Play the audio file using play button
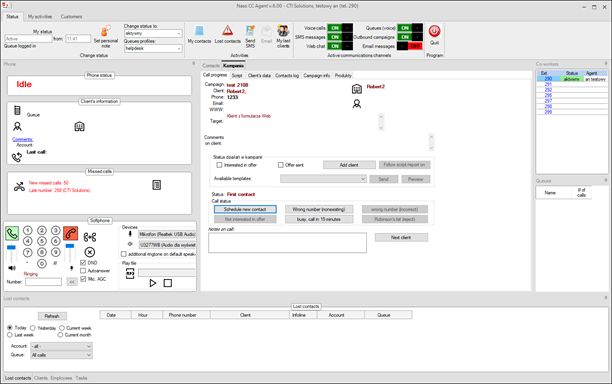The image size is (612, 384). point(153,283)
